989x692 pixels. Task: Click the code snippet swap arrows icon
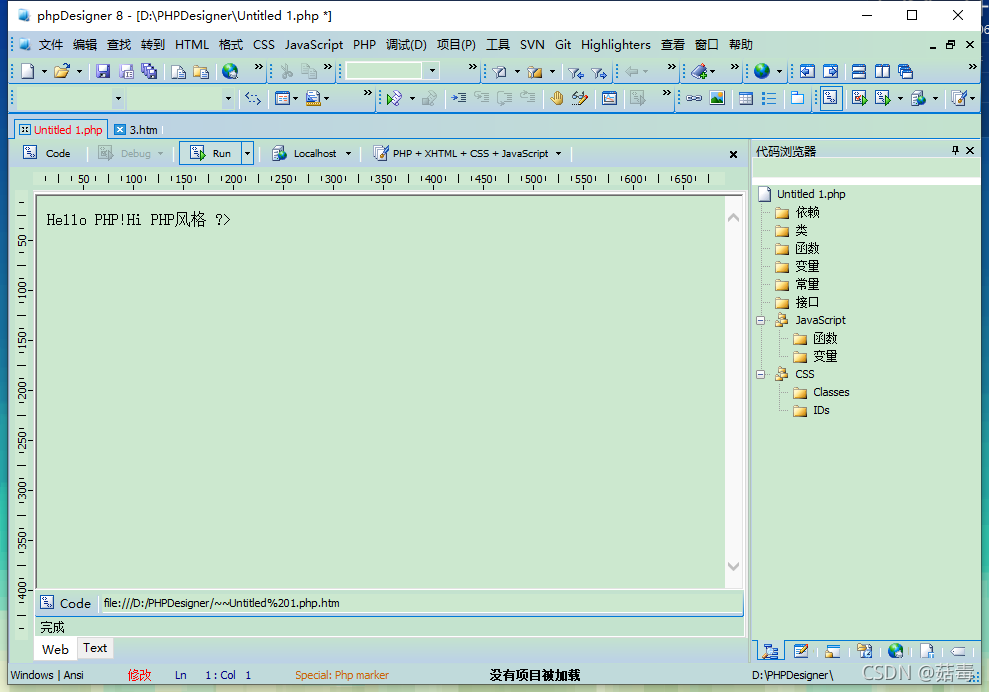click(253, 98)
